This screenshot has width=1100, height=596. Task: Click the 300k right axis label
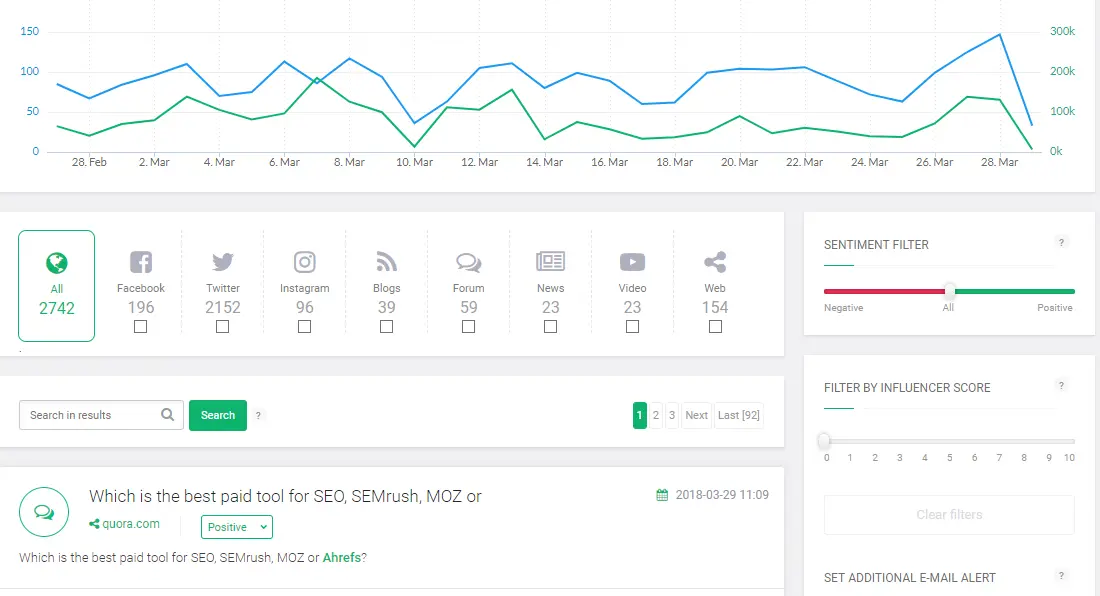[x=1062, y=31]
